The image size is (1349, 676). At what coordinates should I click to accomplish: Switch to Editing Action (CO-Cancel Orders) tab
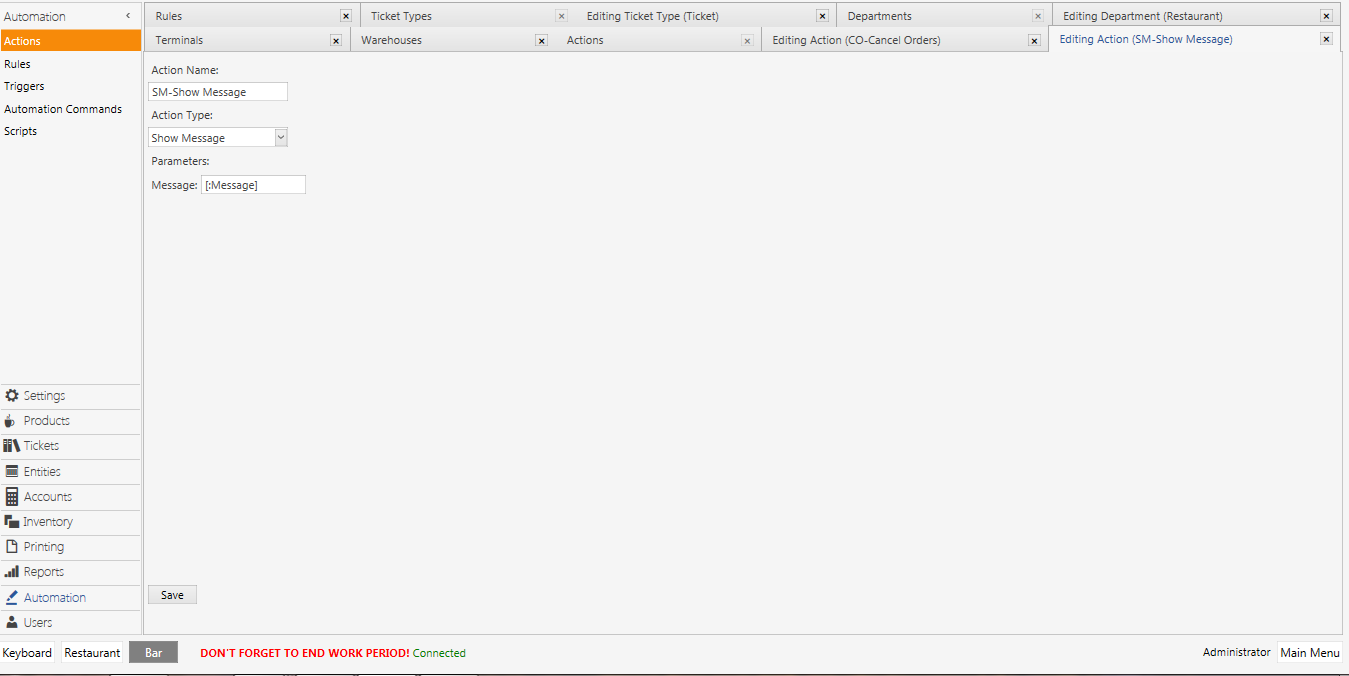pos(856,40)
